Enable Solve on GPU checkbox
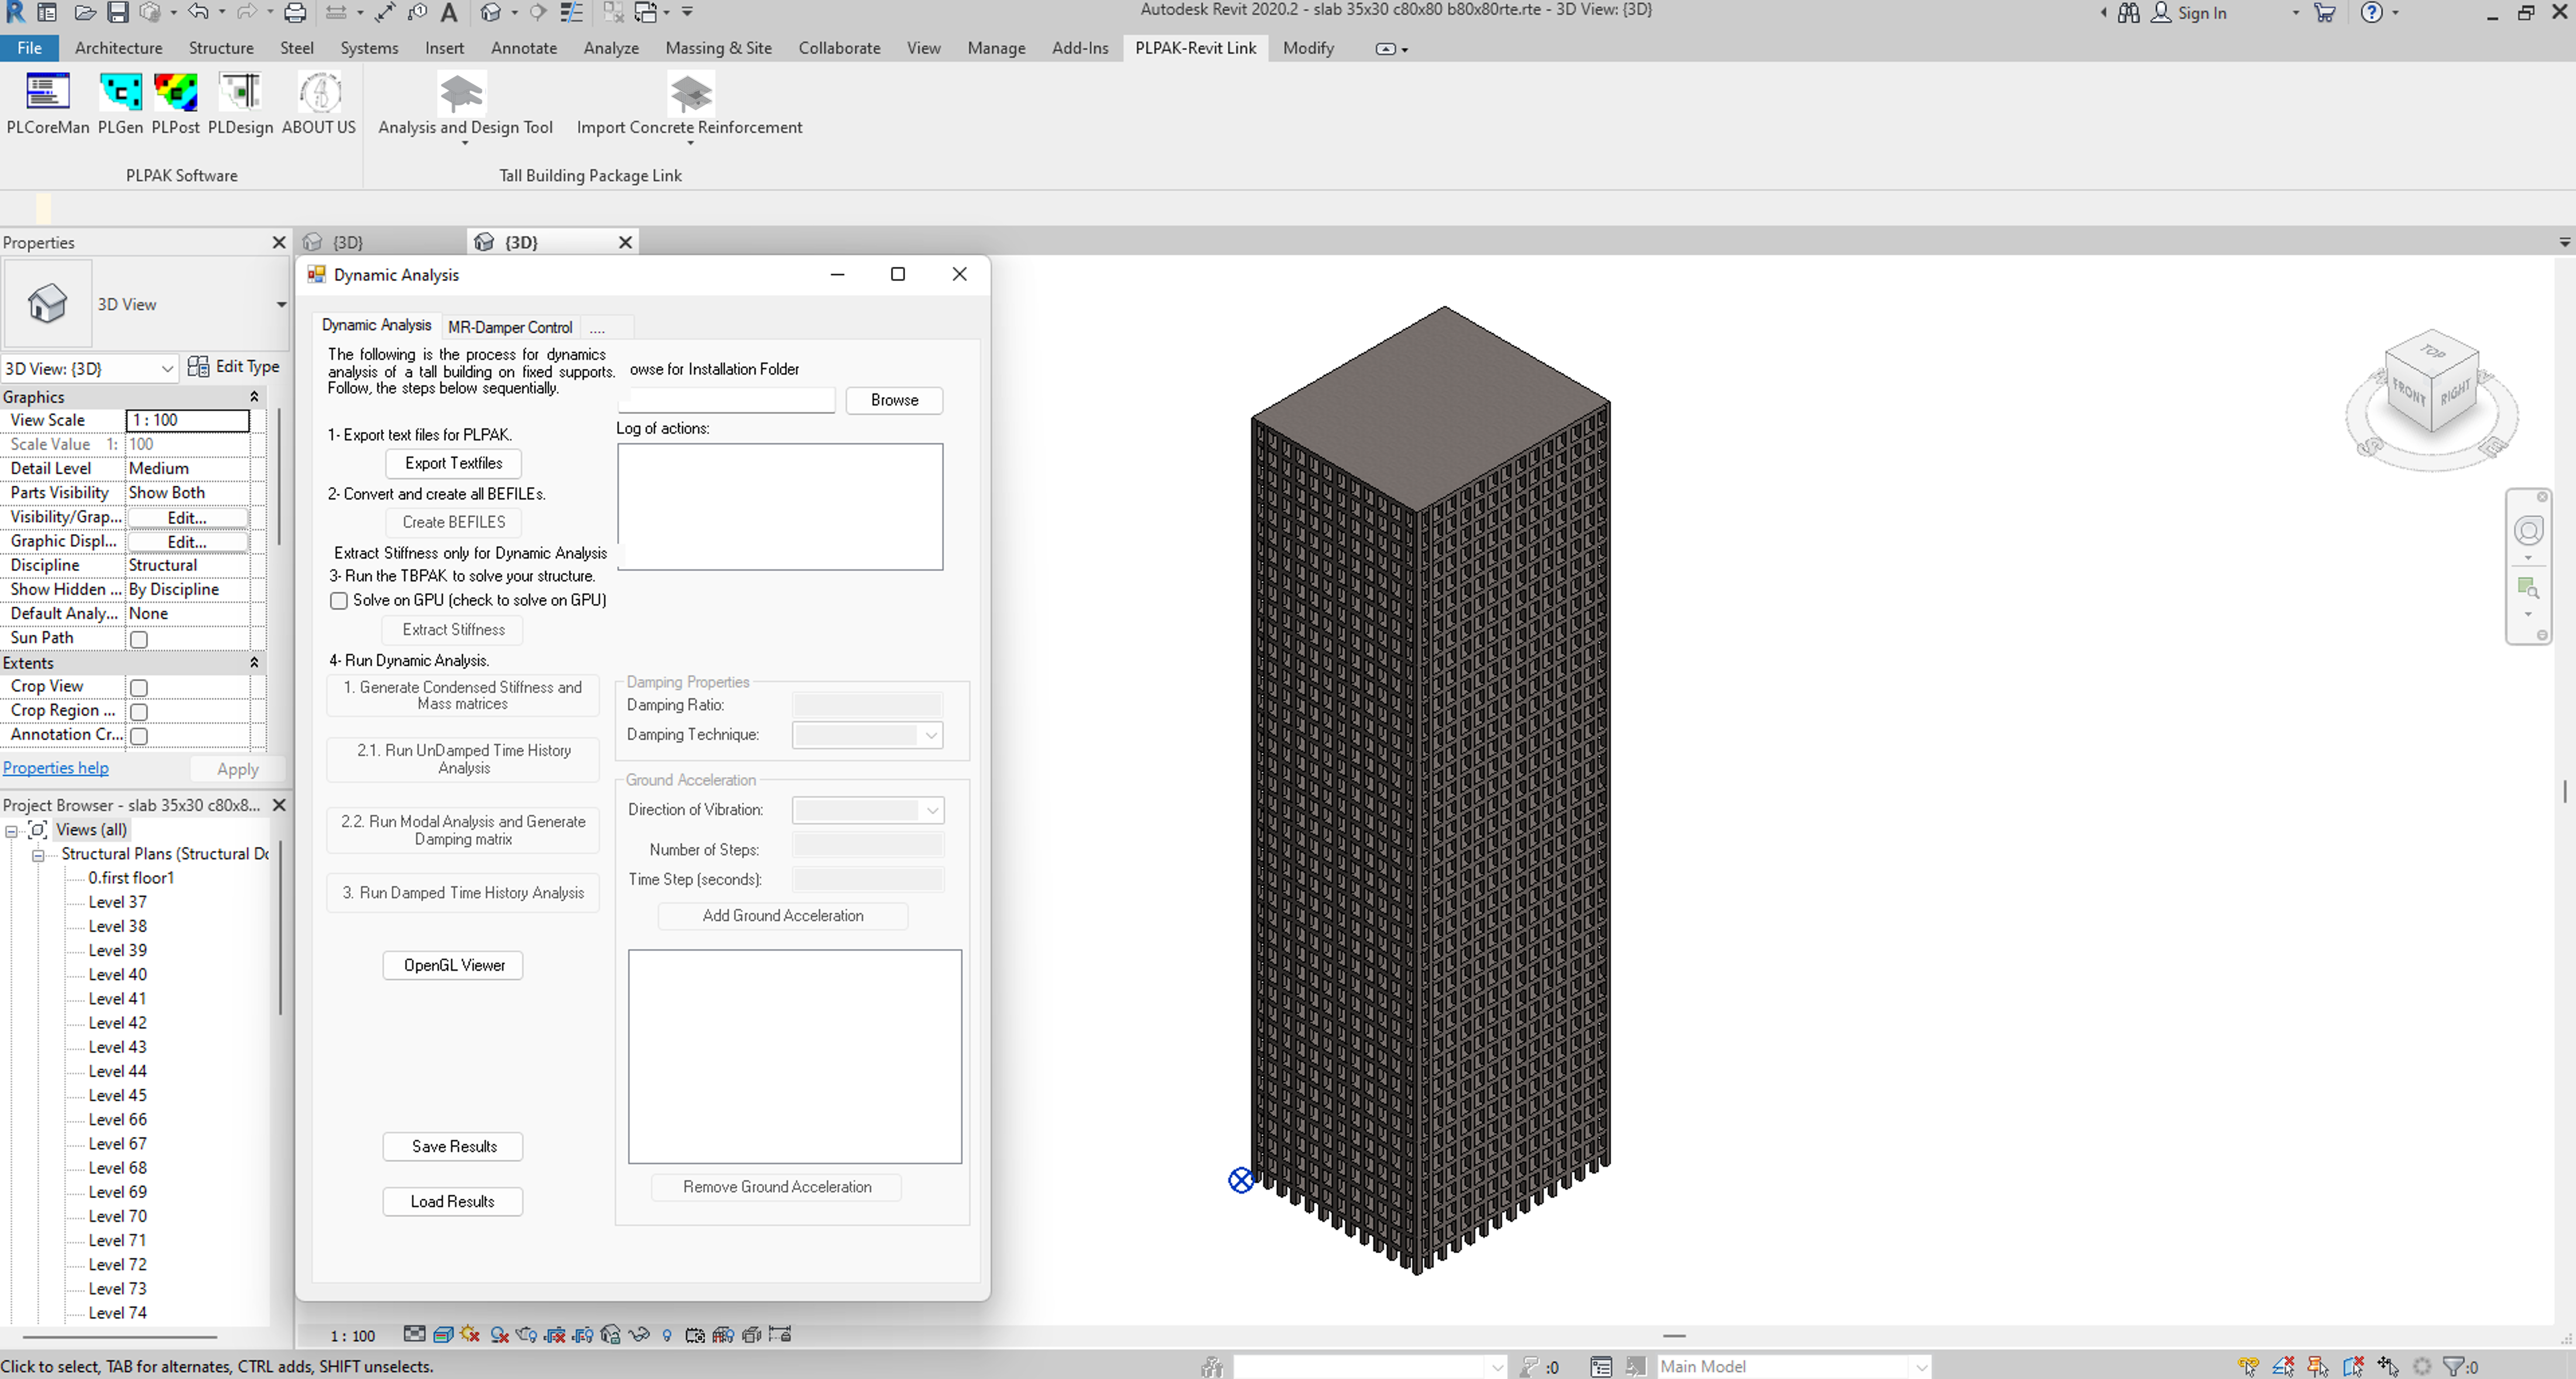The height and width of the screenshot is (1379, 2576). coord(339,600)
